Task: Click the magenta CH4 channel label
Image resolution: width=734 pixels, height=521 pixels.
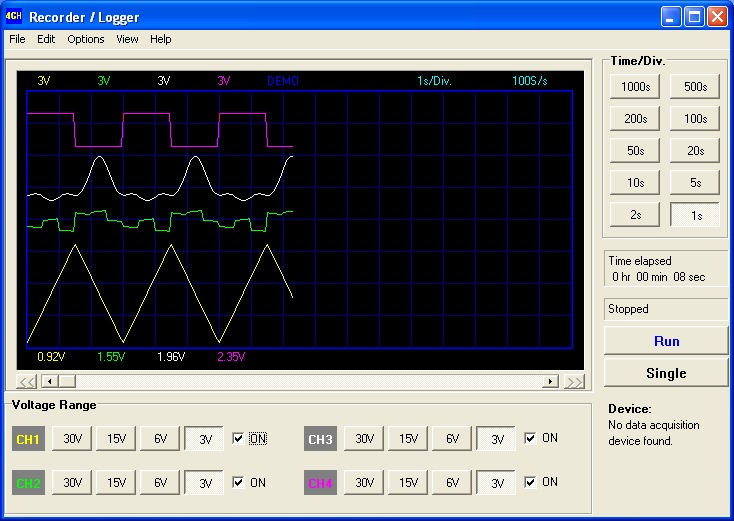Action: 320,483
